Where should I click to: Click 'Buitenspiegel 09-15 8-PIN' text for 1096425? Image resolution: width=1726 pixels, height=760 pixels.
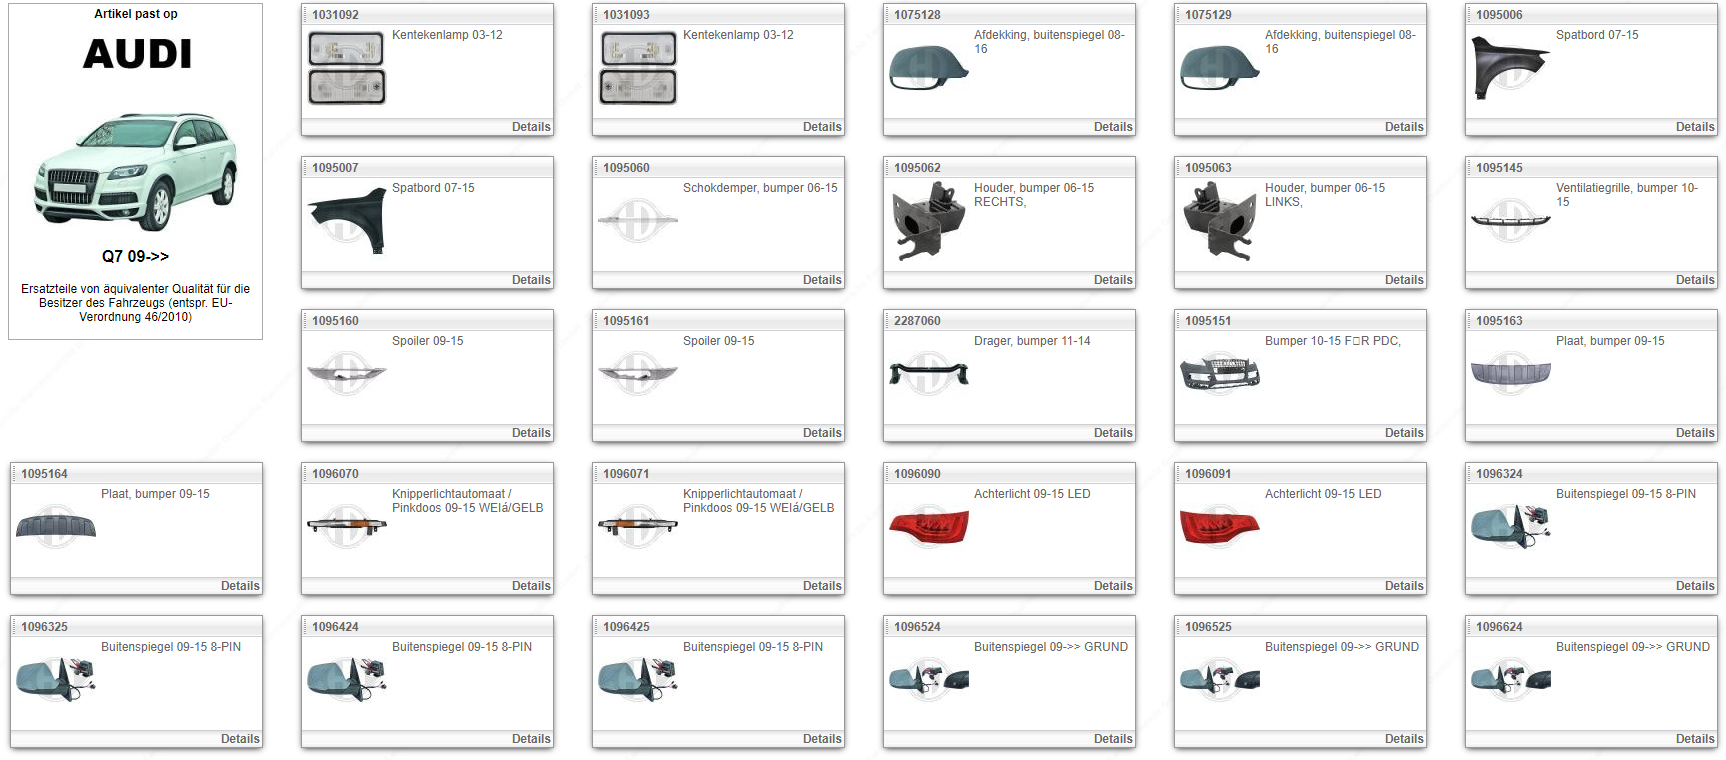click(752, 647)
